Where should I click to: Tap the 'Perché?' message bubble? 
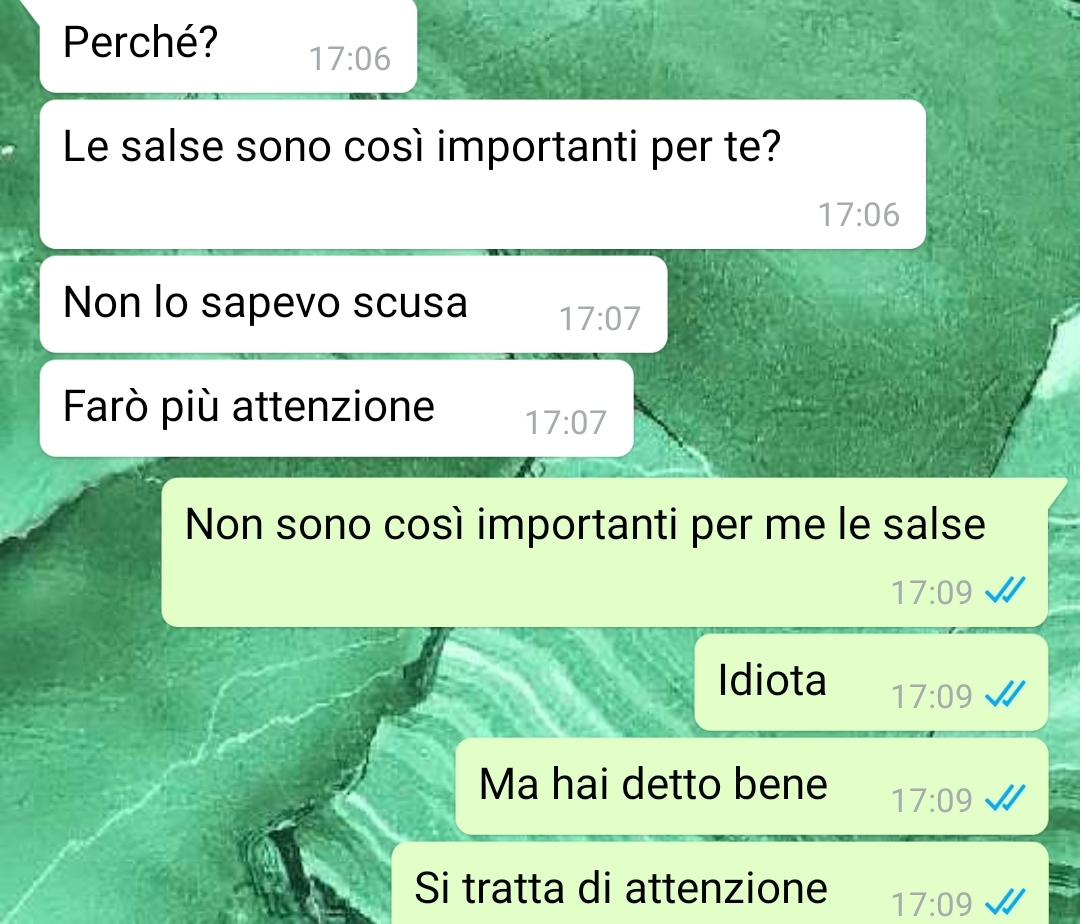228,45
